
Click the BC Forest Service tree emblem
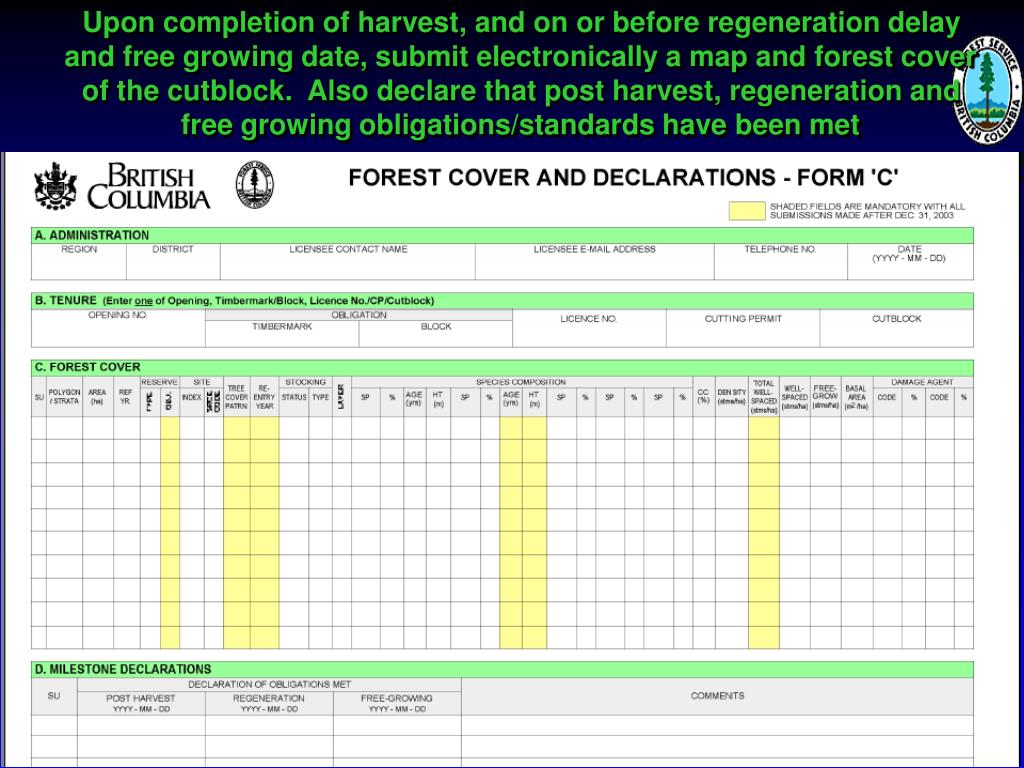click(x=988, y=90)
